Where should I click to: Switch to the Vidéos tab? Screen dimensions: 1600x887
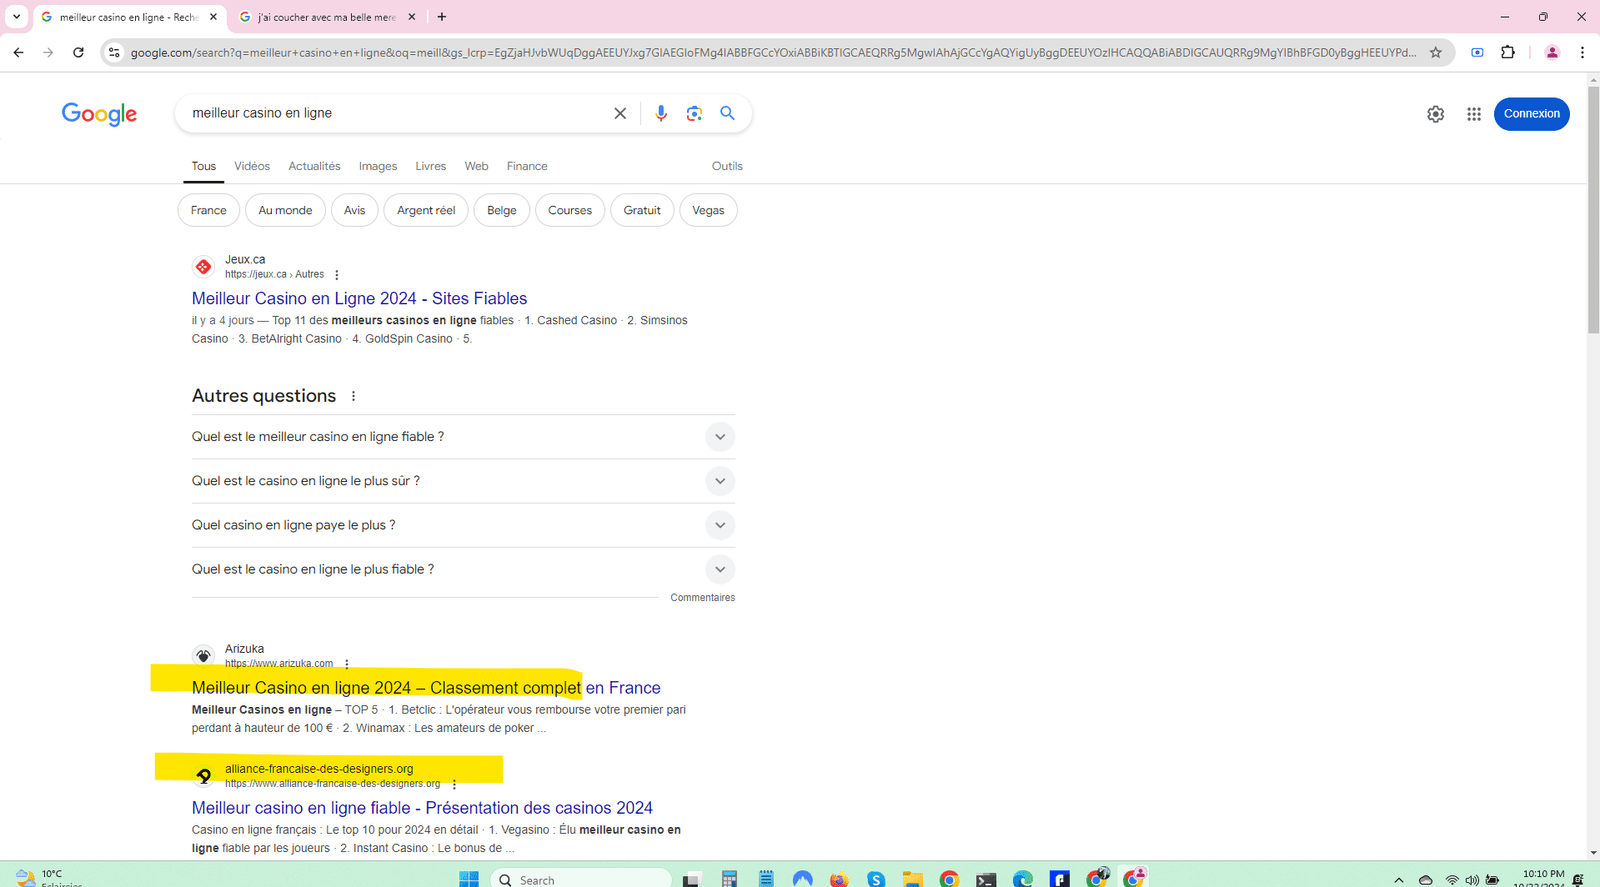pyautogui.click(x=252, y=166)
